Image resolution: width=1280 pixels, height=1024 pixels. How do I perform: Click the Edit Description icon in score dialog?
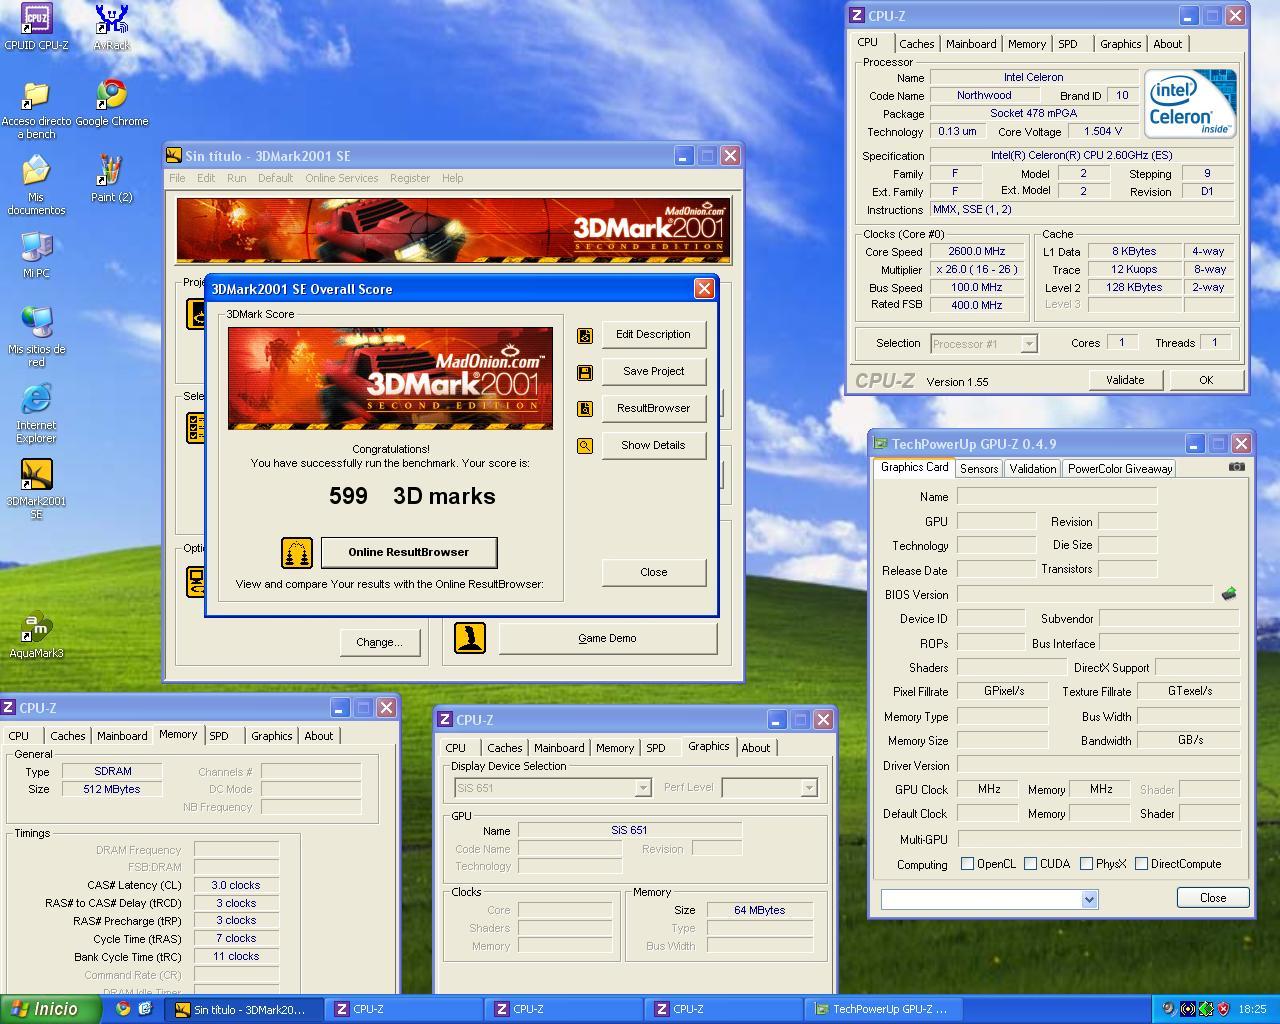click(x=585, y=335)
